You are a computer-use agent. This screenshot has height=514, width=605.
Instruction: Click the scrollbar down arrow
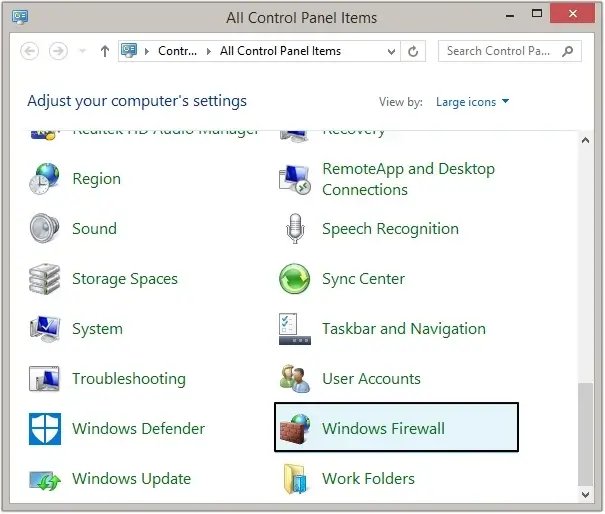[x=585, y=494]
